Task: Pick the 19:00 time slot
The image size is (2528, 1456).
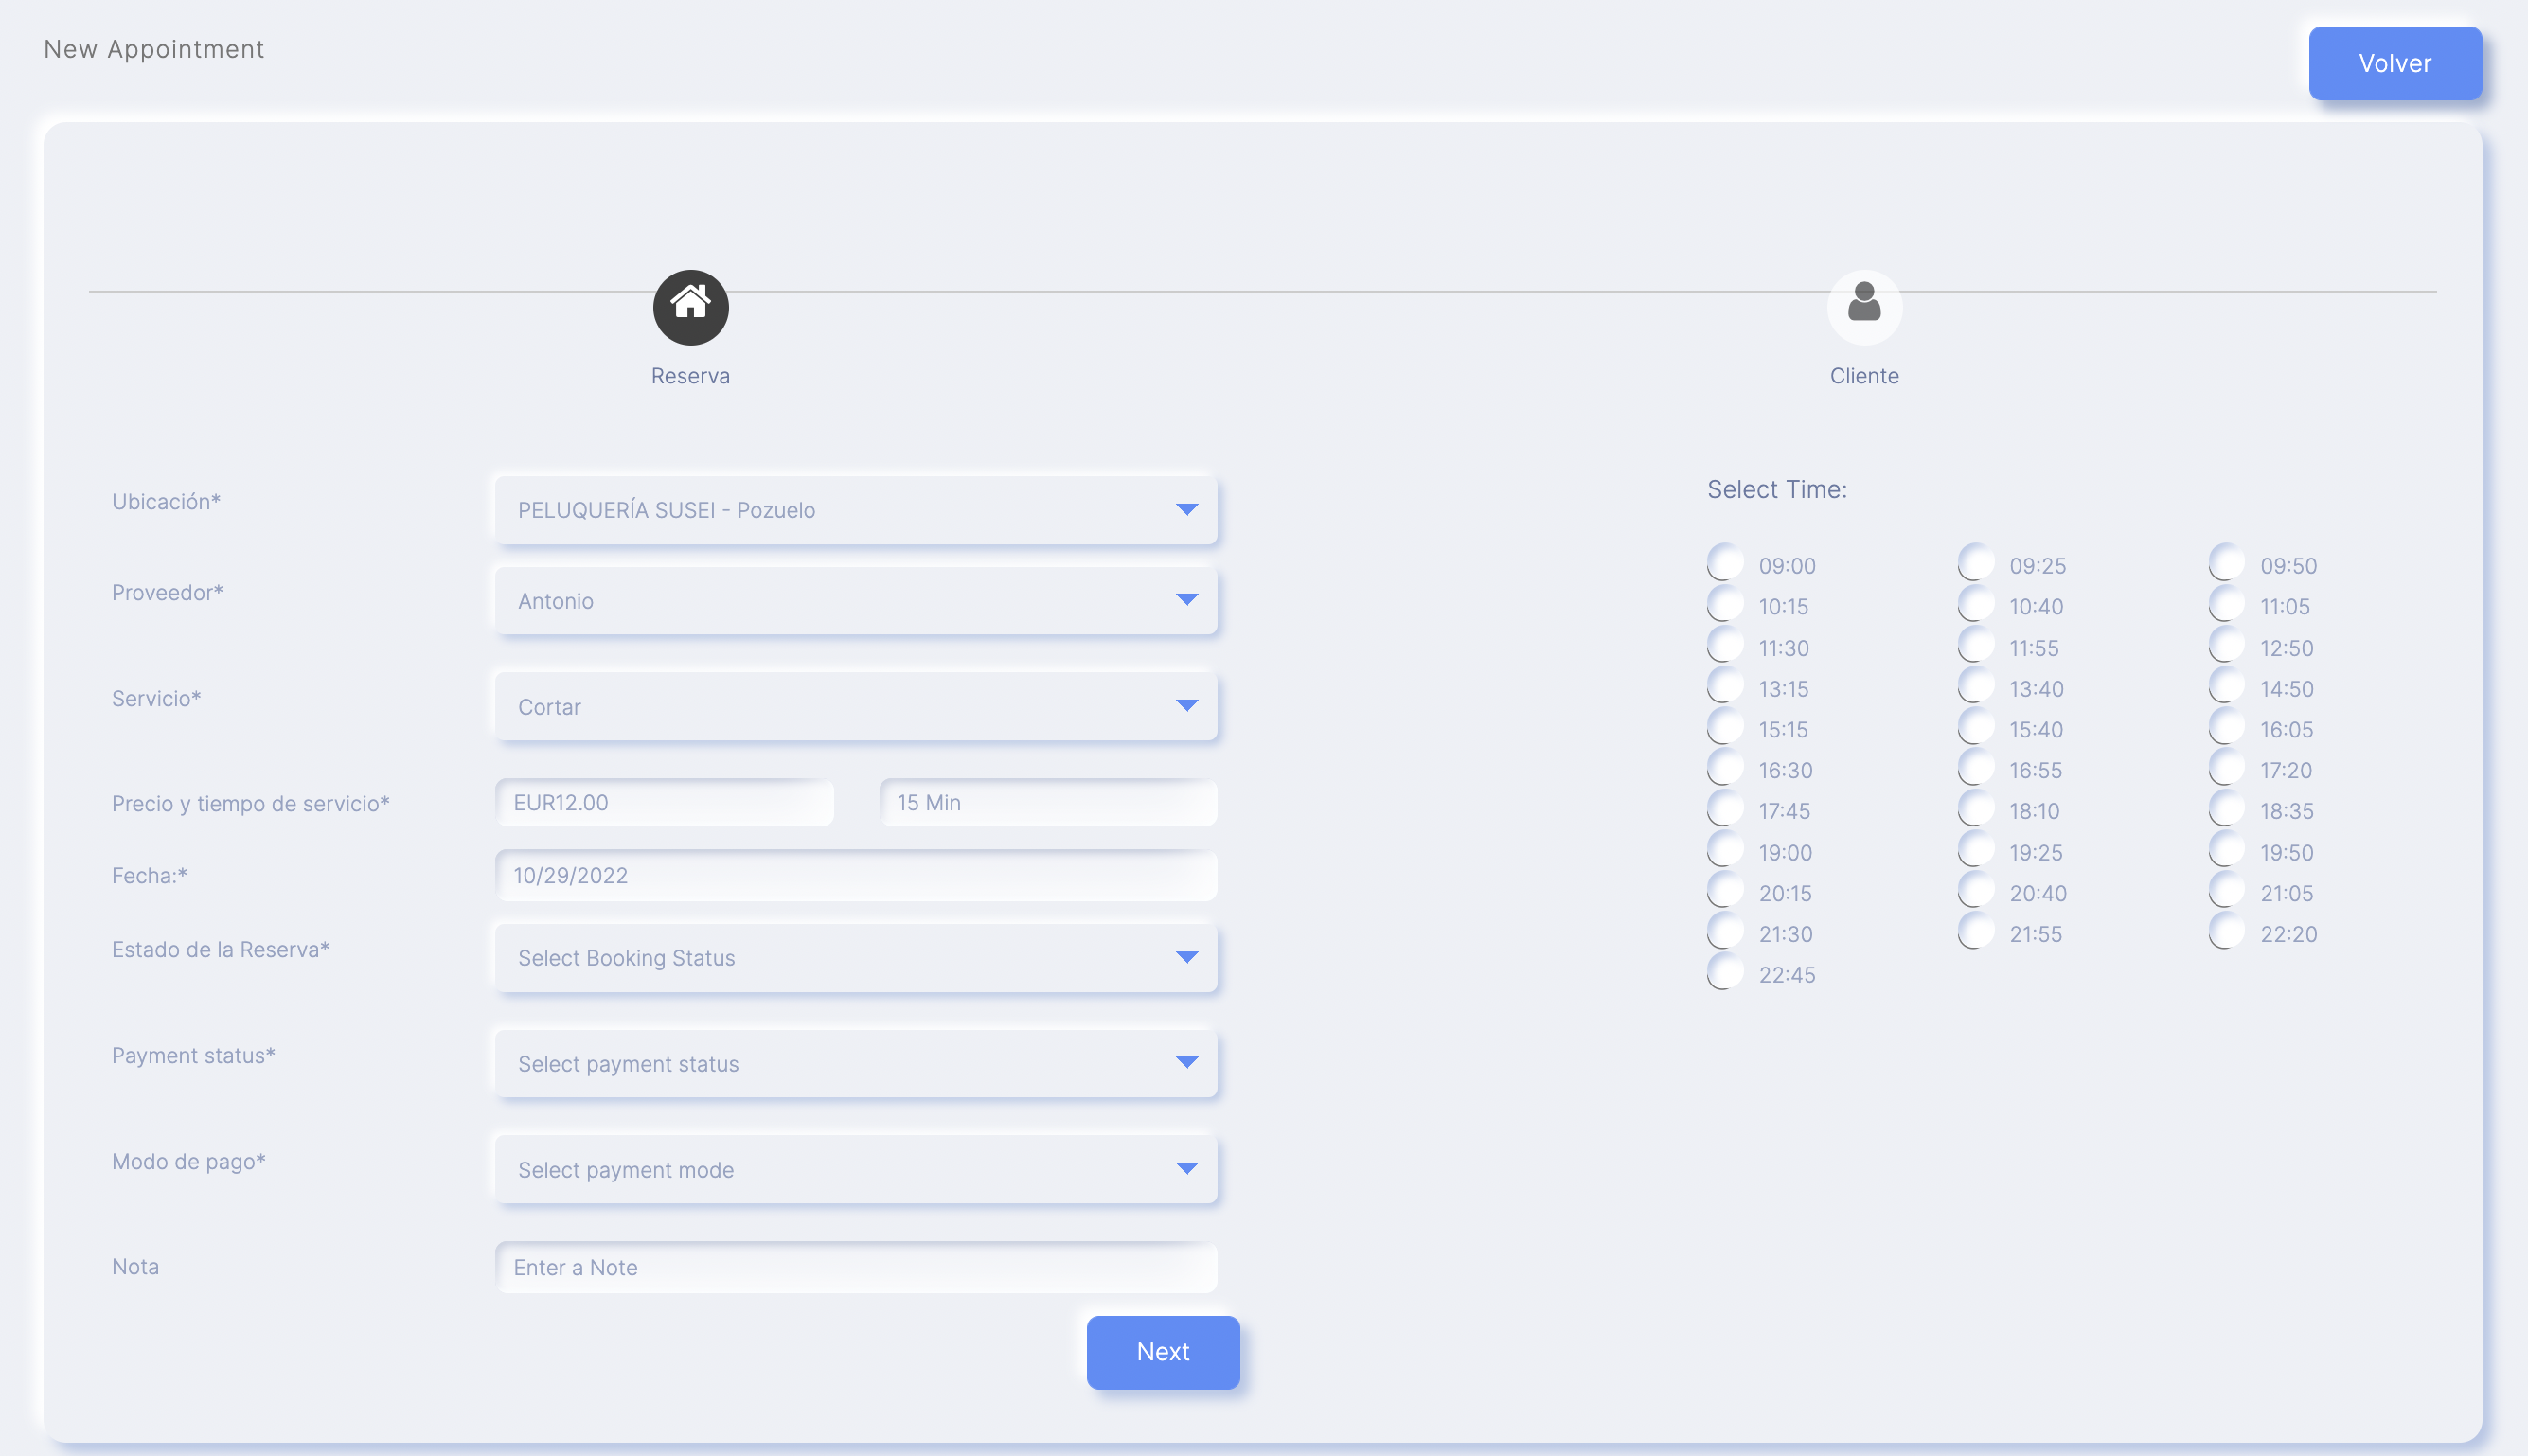Action: [1725, 850]
